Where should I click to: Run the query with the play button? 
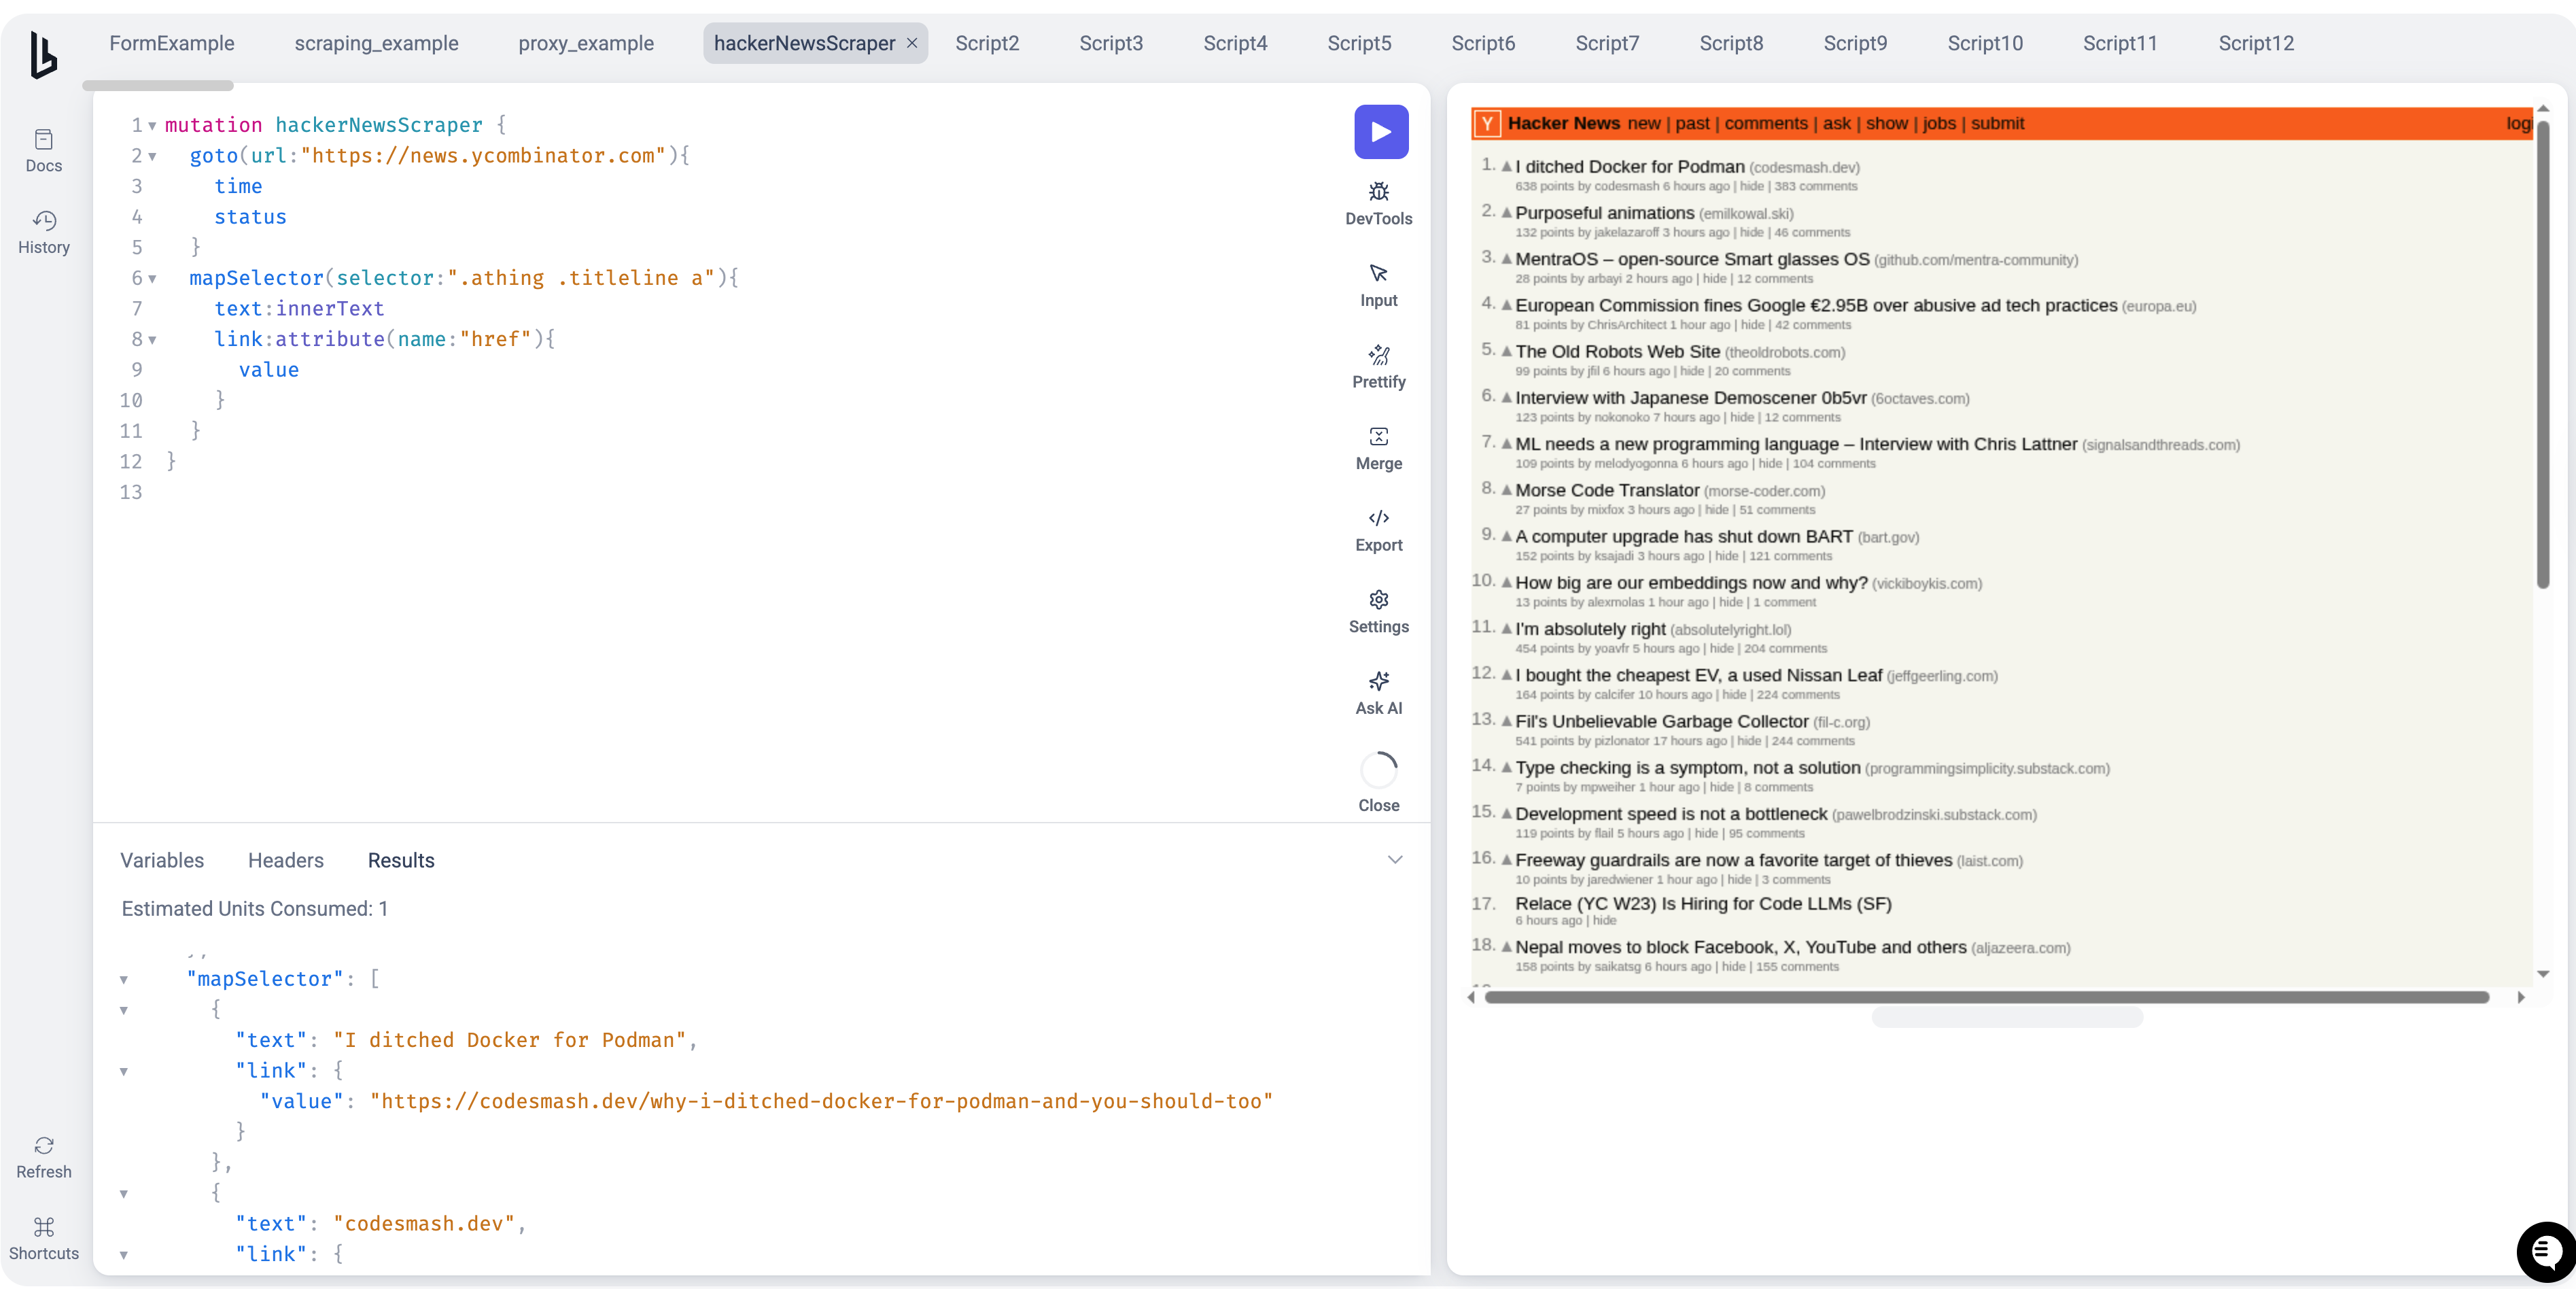pyautogui.click(x=1380, y=132)
